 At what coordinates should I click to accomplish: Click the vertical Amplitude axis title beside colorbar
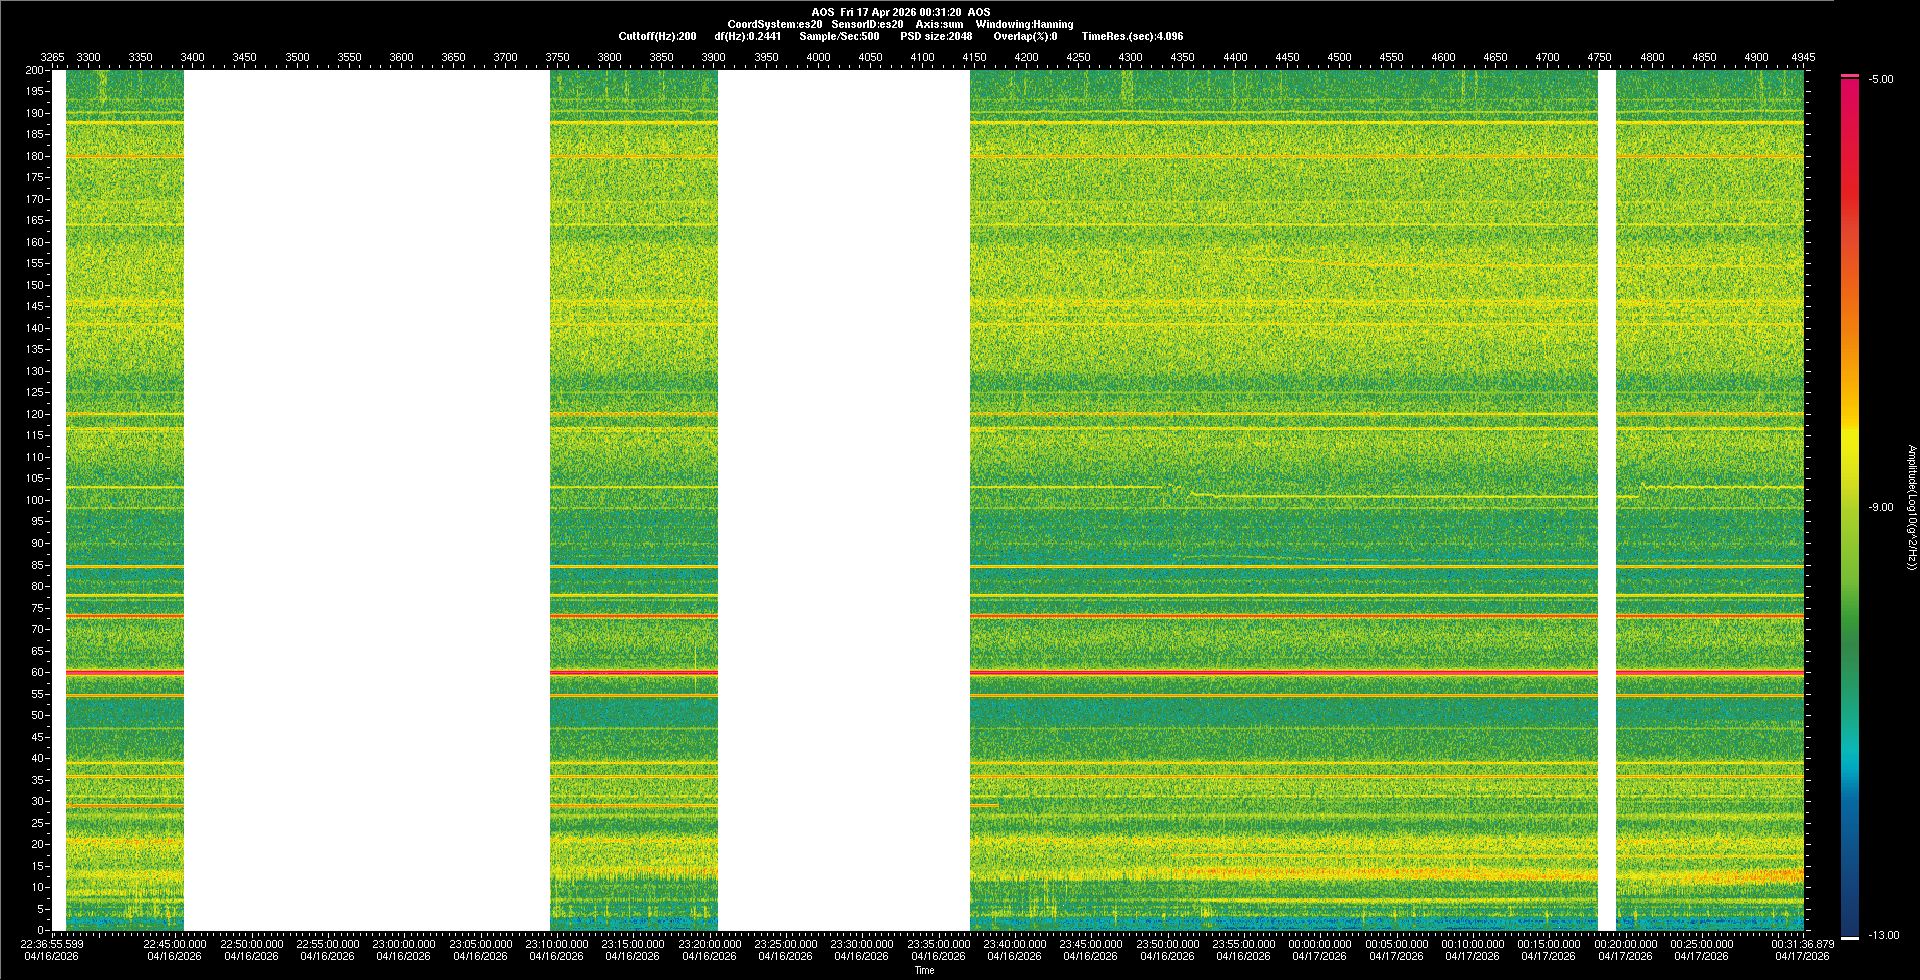[1911, 507]
